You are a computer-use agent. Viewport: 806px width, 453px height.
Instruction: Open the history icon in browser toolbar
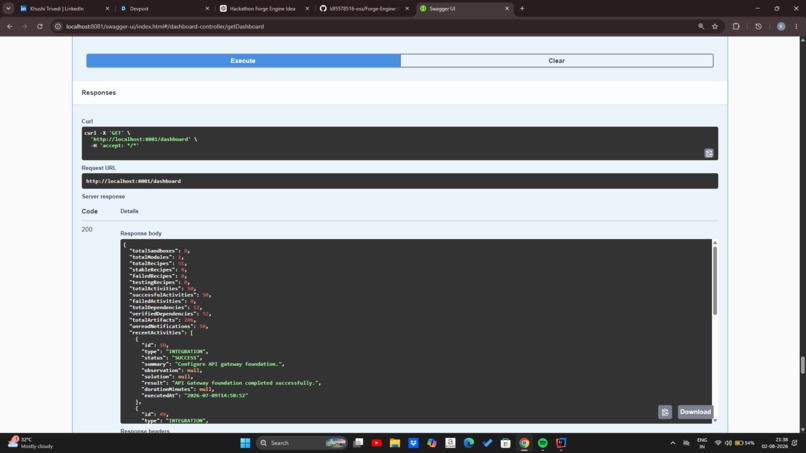pos(758,26)
